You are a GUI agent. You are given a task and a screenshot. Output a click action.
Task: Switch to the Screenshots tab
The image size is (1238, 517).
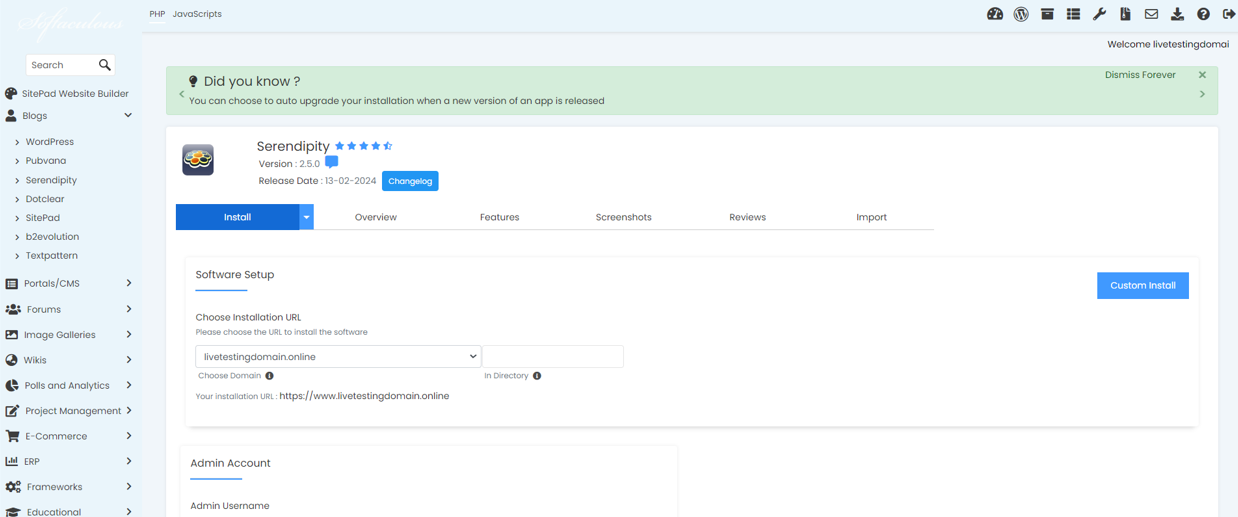click(623, 217)
